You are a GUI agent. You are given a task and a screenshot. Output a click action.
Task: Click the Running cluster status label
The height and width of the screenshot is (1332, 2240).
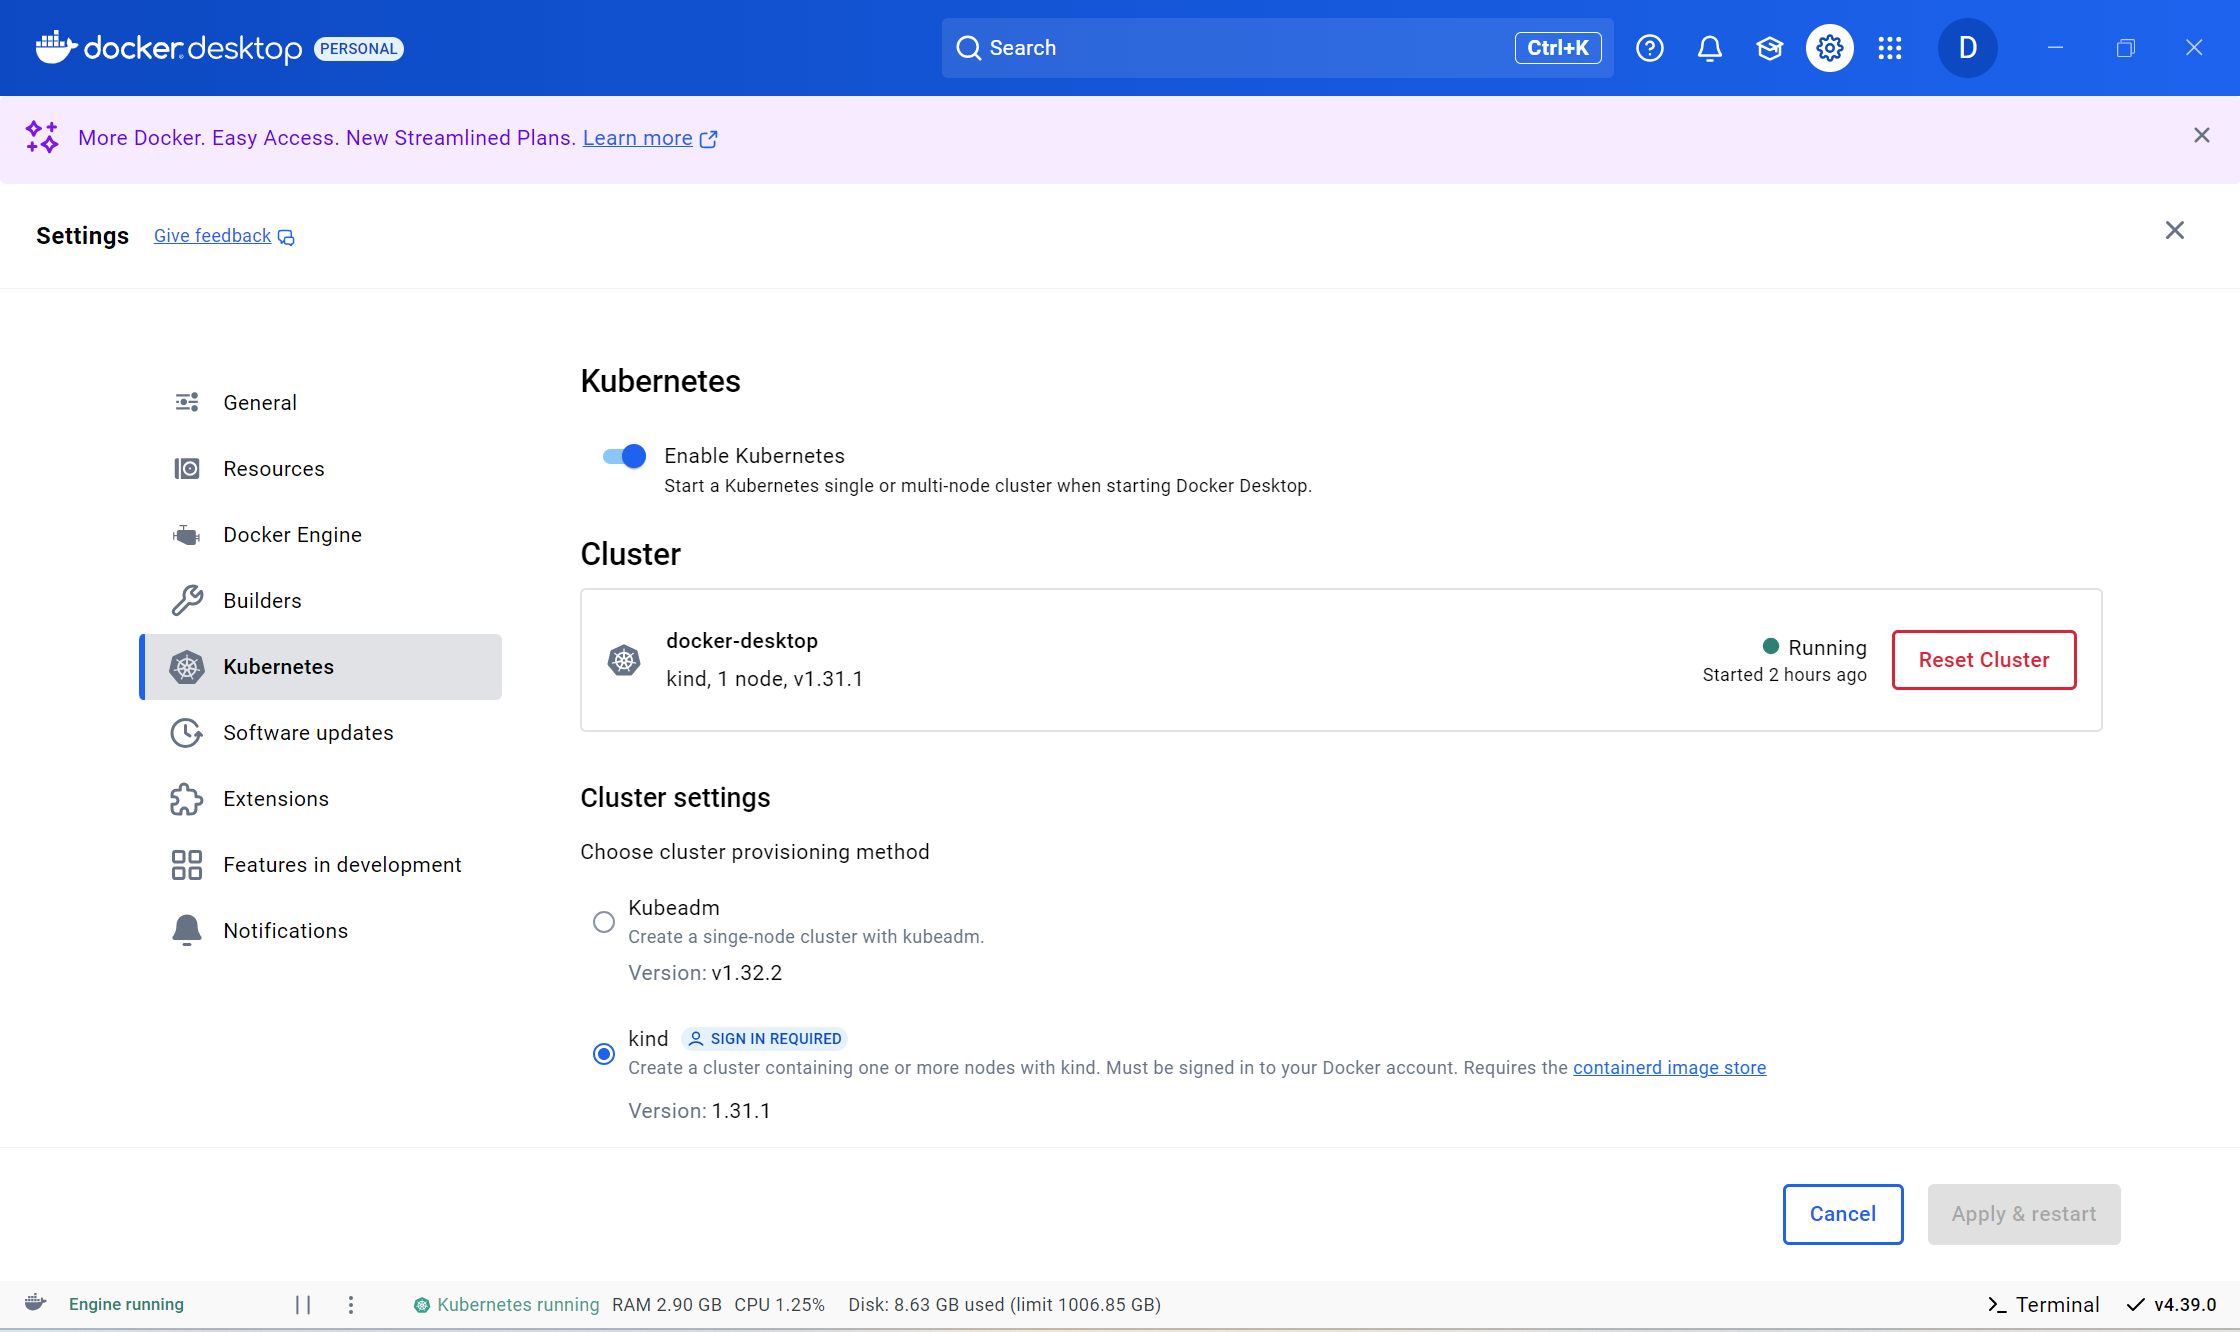point(1827,648)
